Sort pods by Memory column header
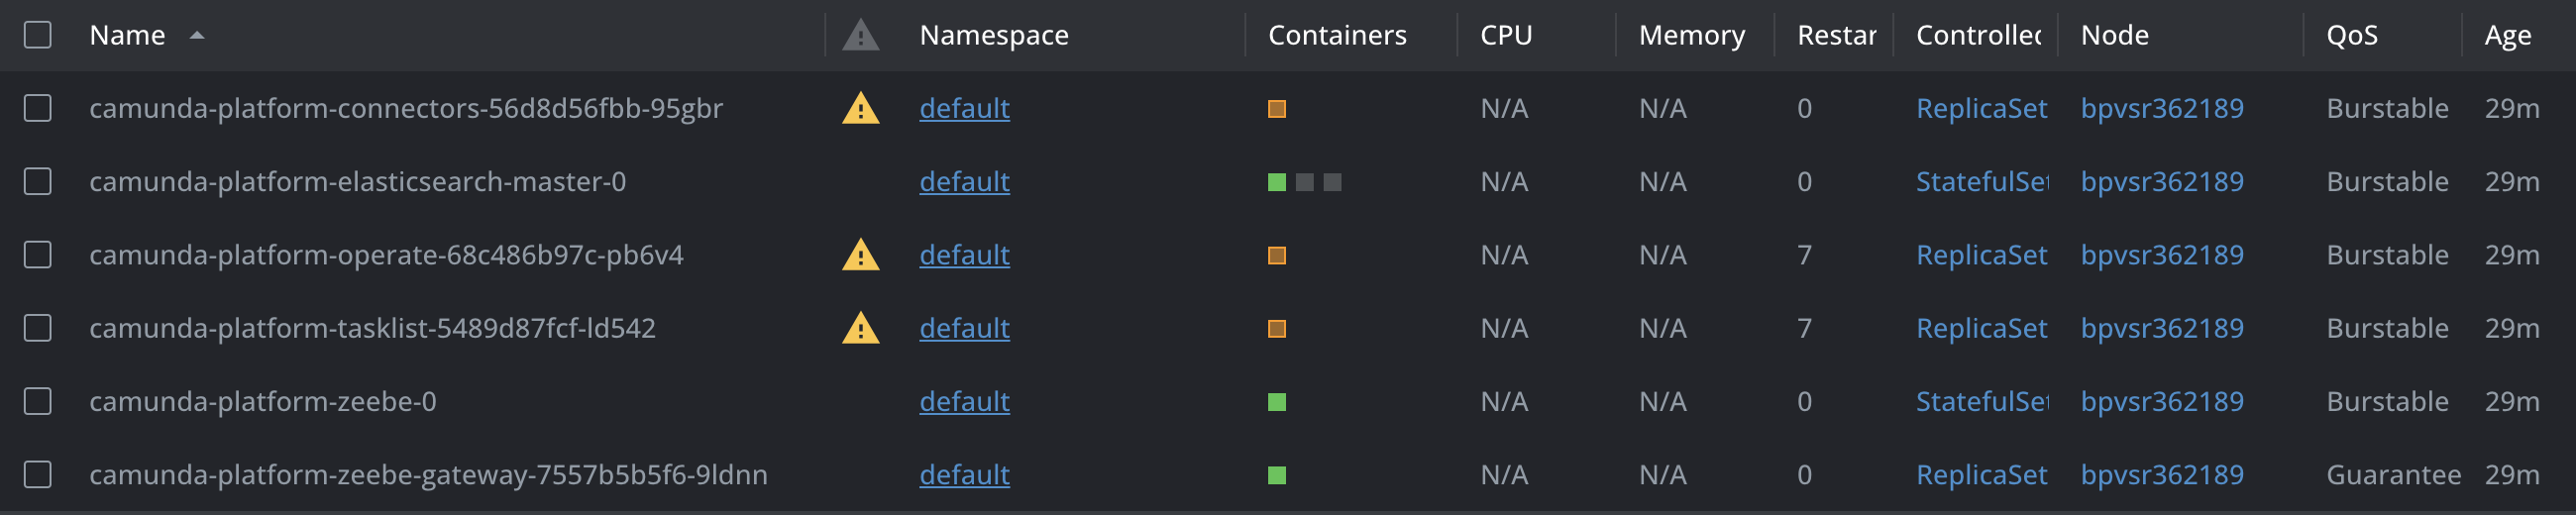The height and width of the screenshot is (515, 2576). [1692, 35]
